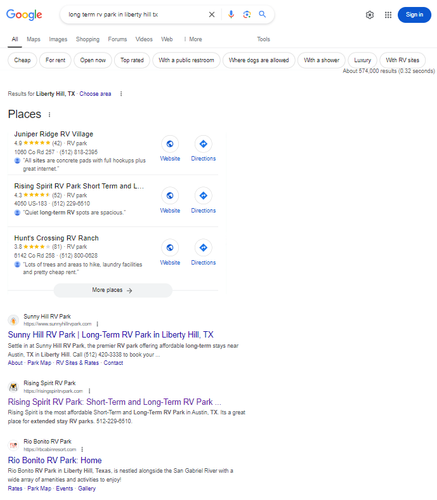Open options menu for Rising Spirit result
Image resolution: width=437 pixels, height=500 pixels.
click(x=89, y=391)
